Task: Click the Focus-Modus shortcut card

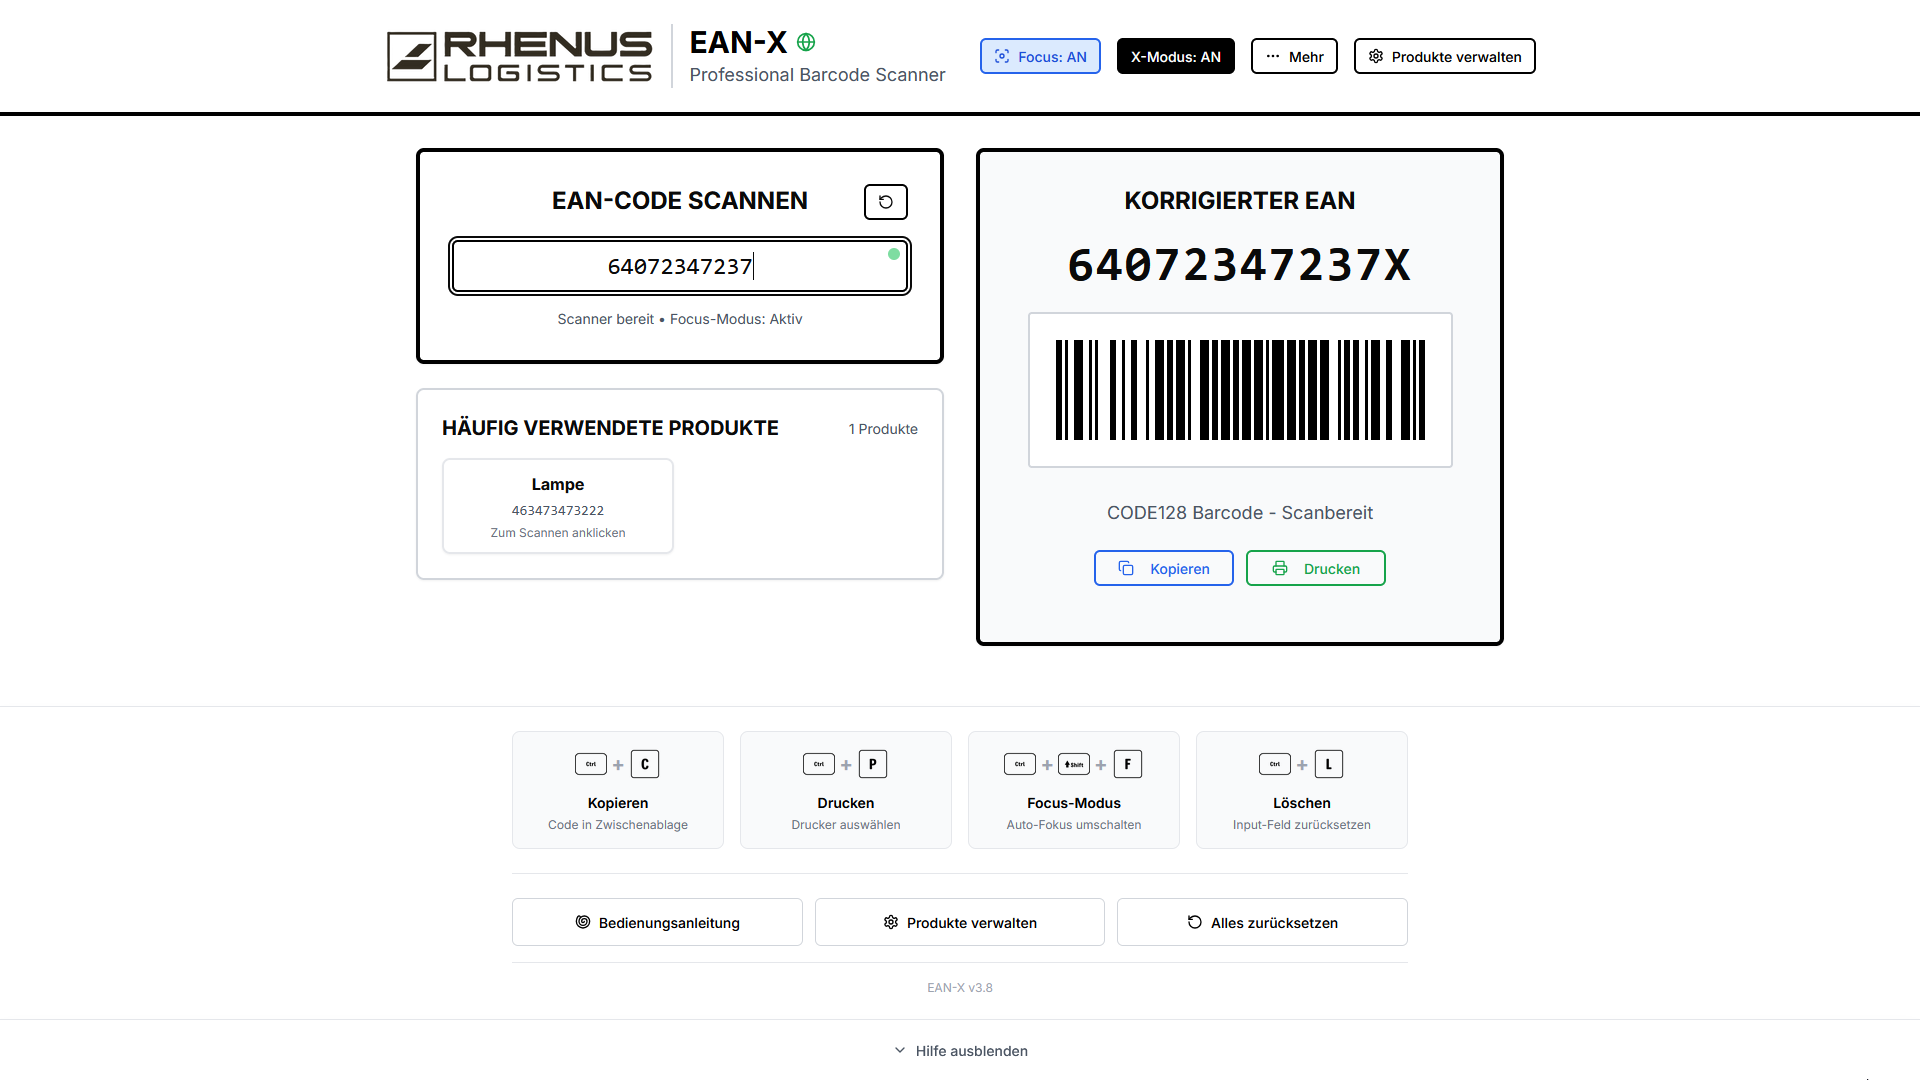Action: tap(1073, 790)
